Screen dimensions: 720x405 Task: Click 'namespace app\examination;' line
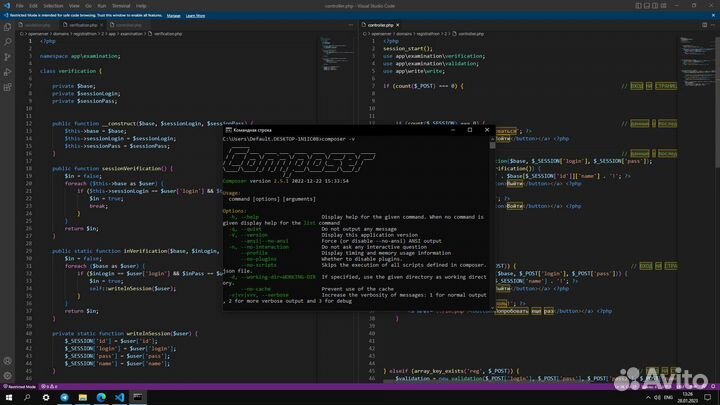[x=80, y=56]
